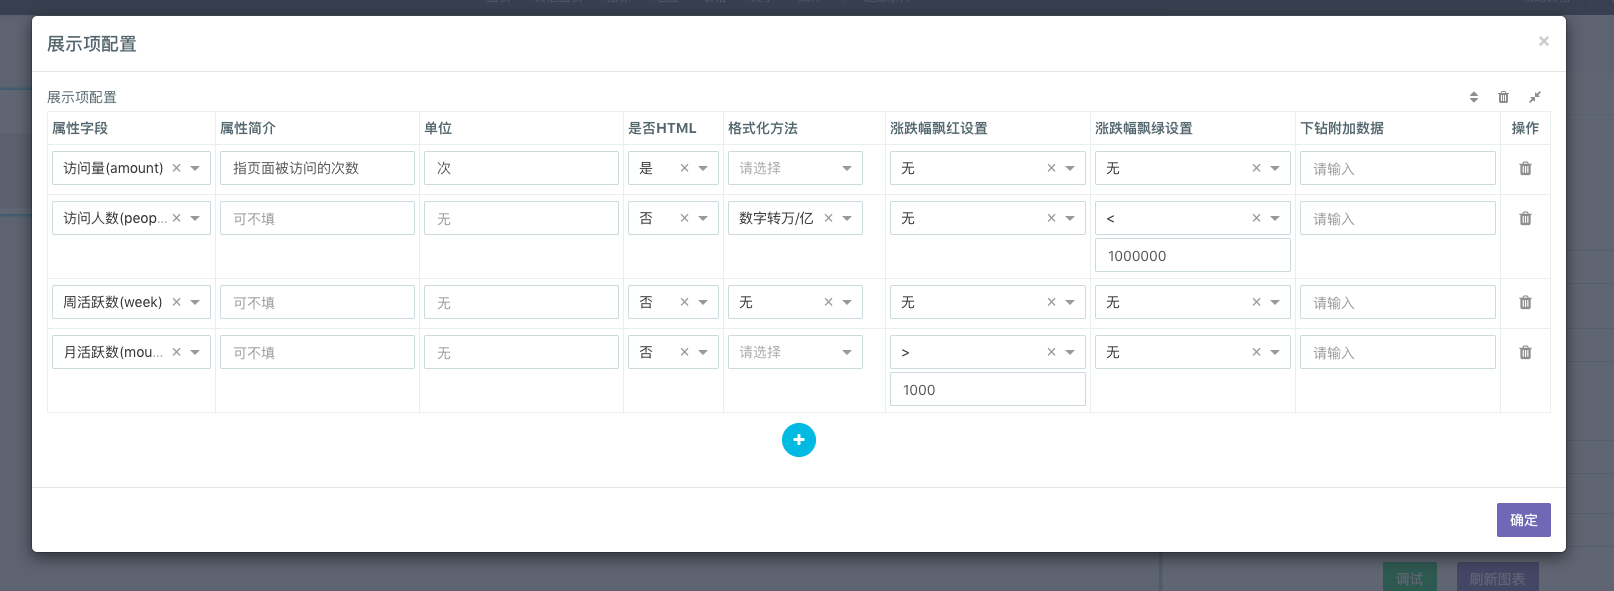The width and height of the screenshot is (1614, 591).
Task: Clear the < green setting in 访问人数 row
Action: 1256,218
